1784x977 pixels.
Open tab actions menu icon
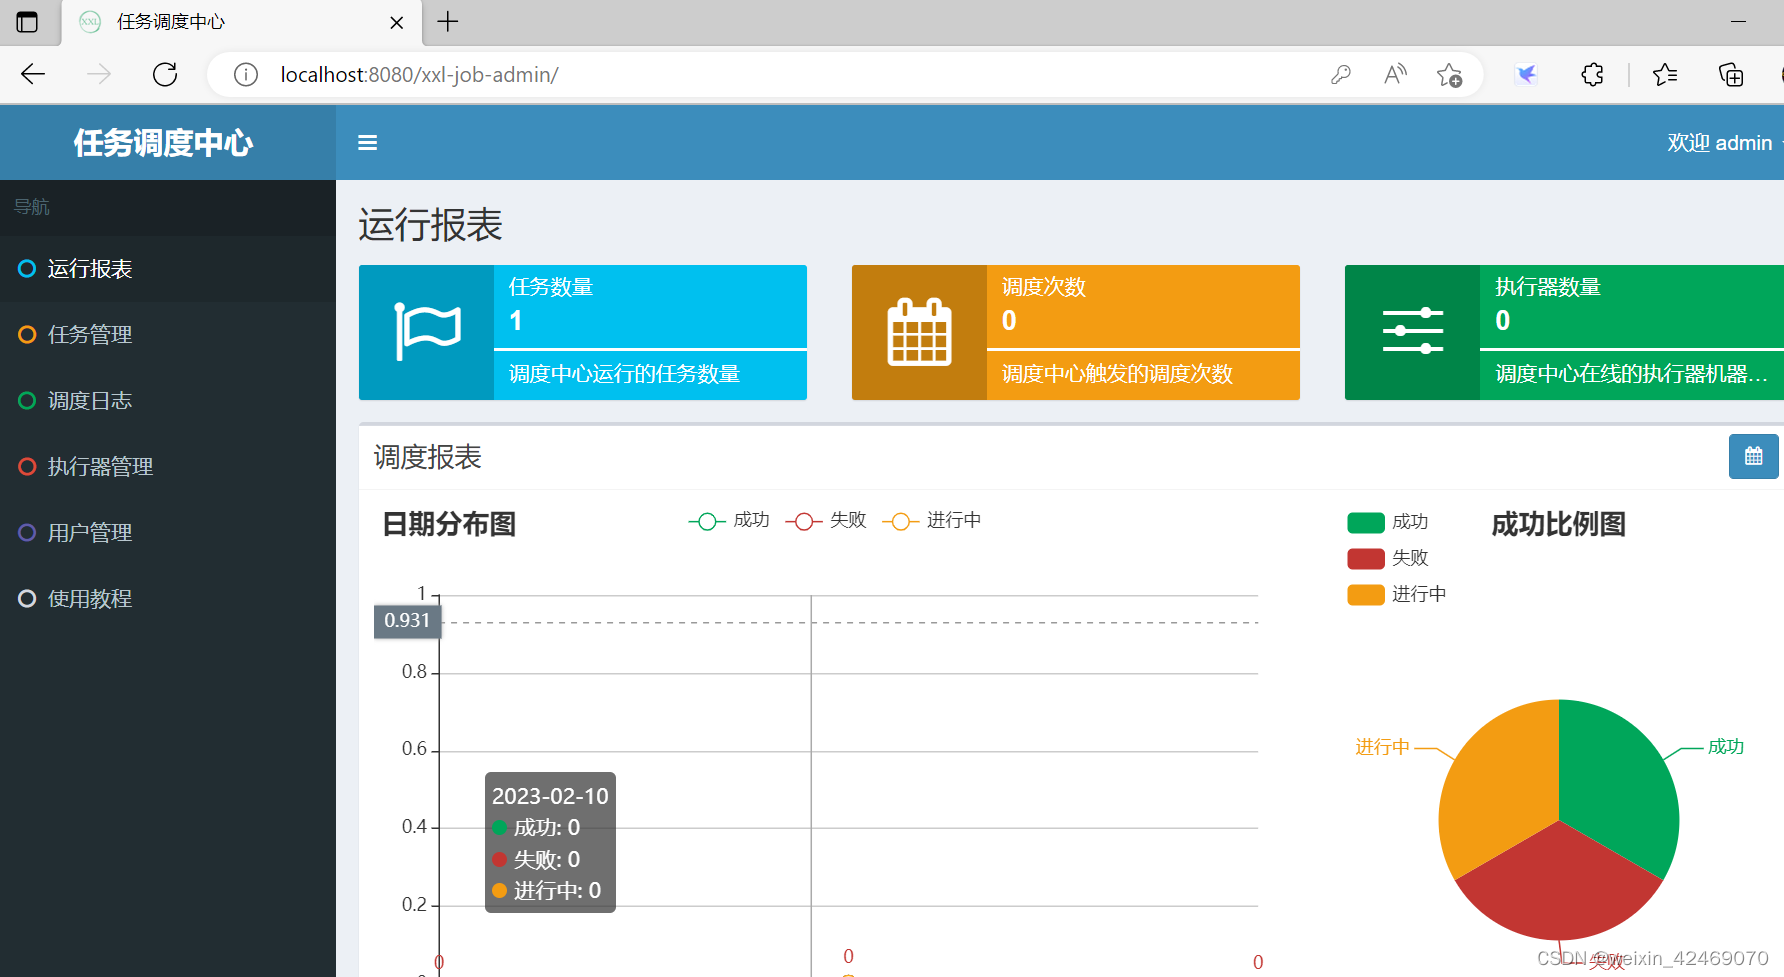pos(27,22)
